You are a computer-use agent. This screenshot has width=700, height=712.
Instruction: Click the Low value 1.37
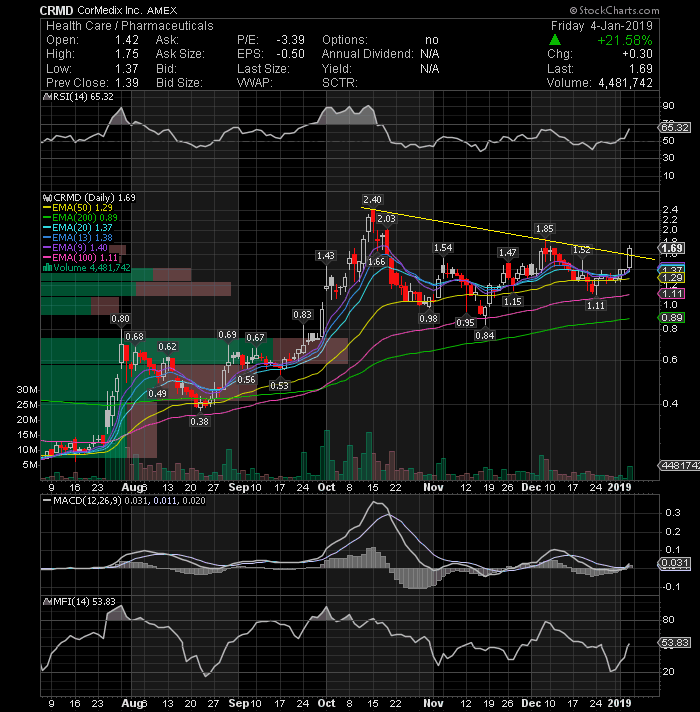(127, 69)
